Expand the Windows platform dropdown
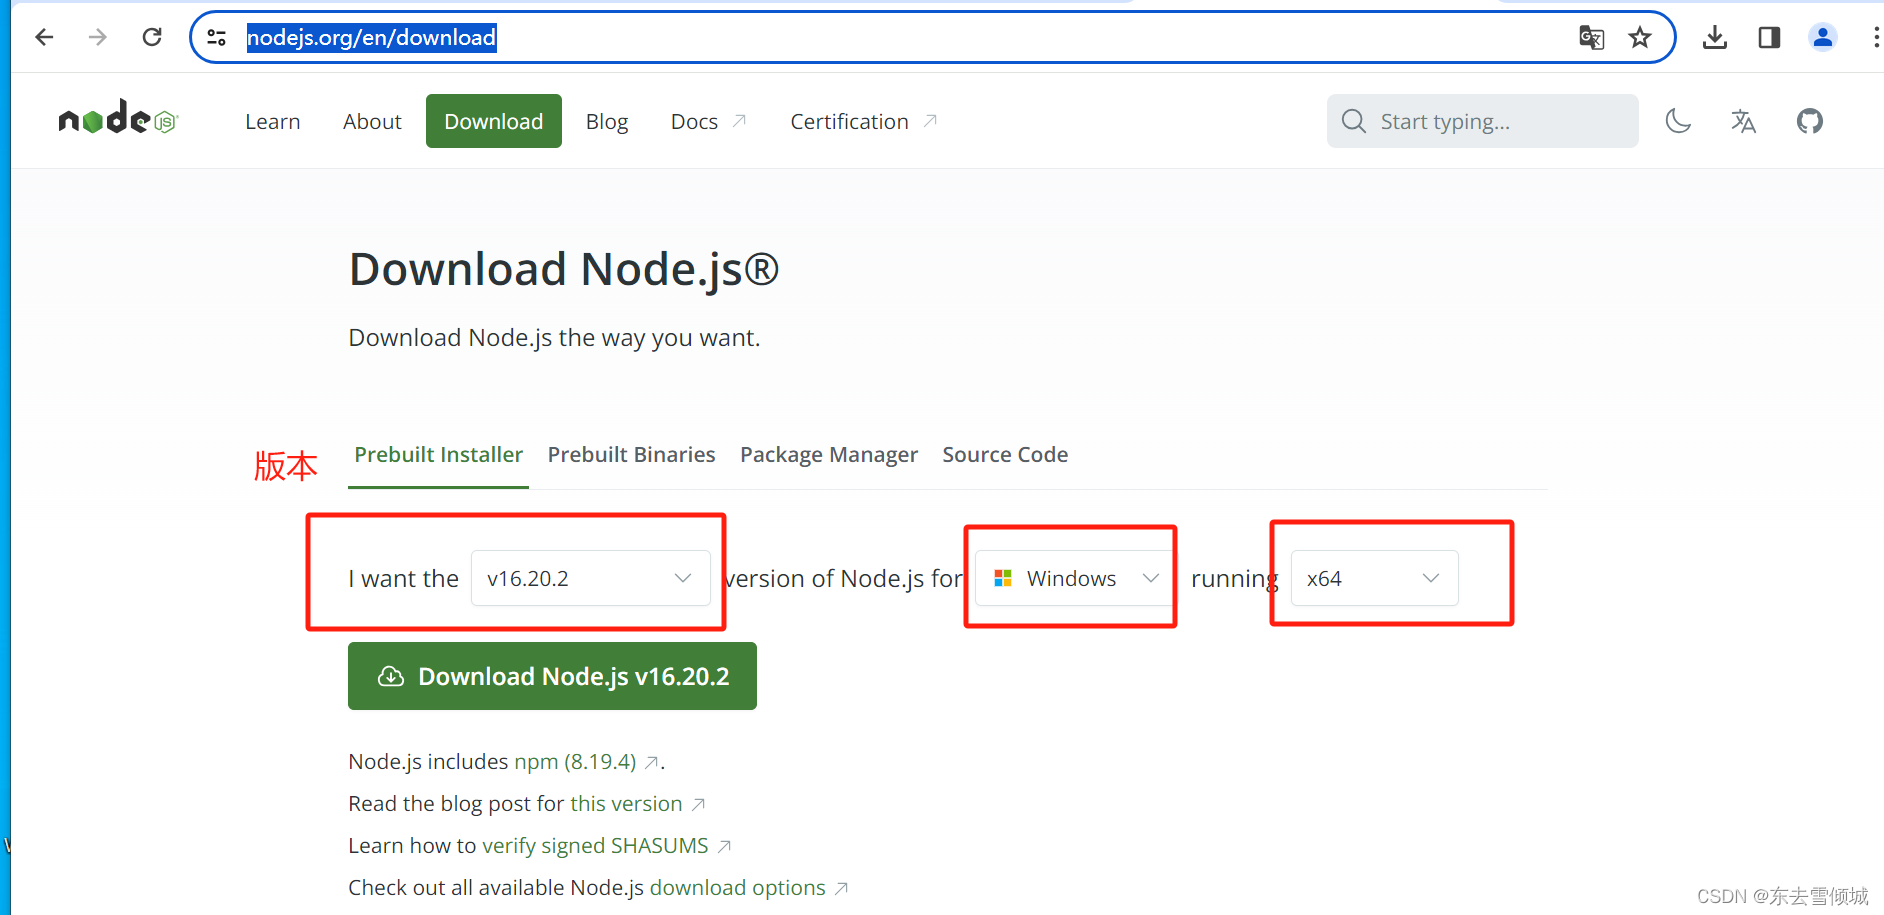Viewport: 1884px width, 915px height. coord(1072,578)
